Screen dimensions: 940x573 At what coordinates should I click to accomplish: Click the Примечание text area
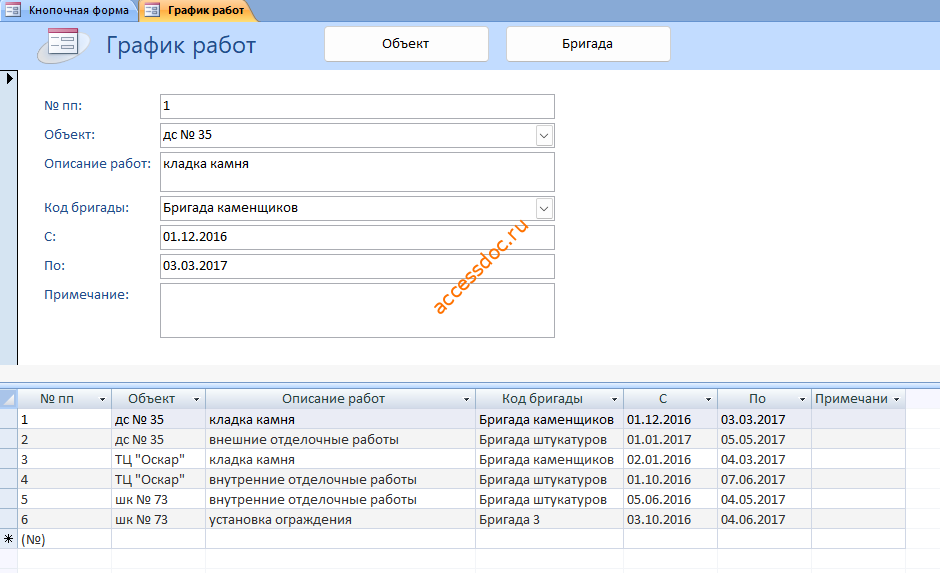(357, 310)
